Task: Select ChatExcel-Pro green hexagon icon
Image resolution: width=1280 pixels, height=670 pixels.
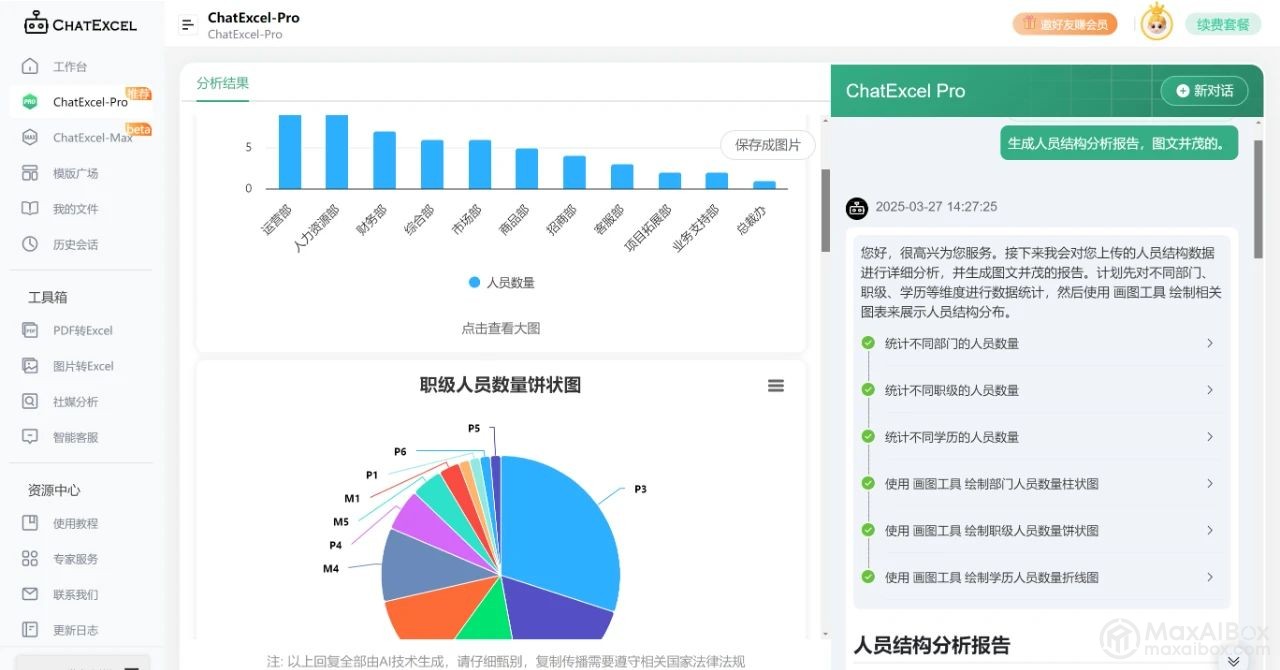Action: click(30, 102)
